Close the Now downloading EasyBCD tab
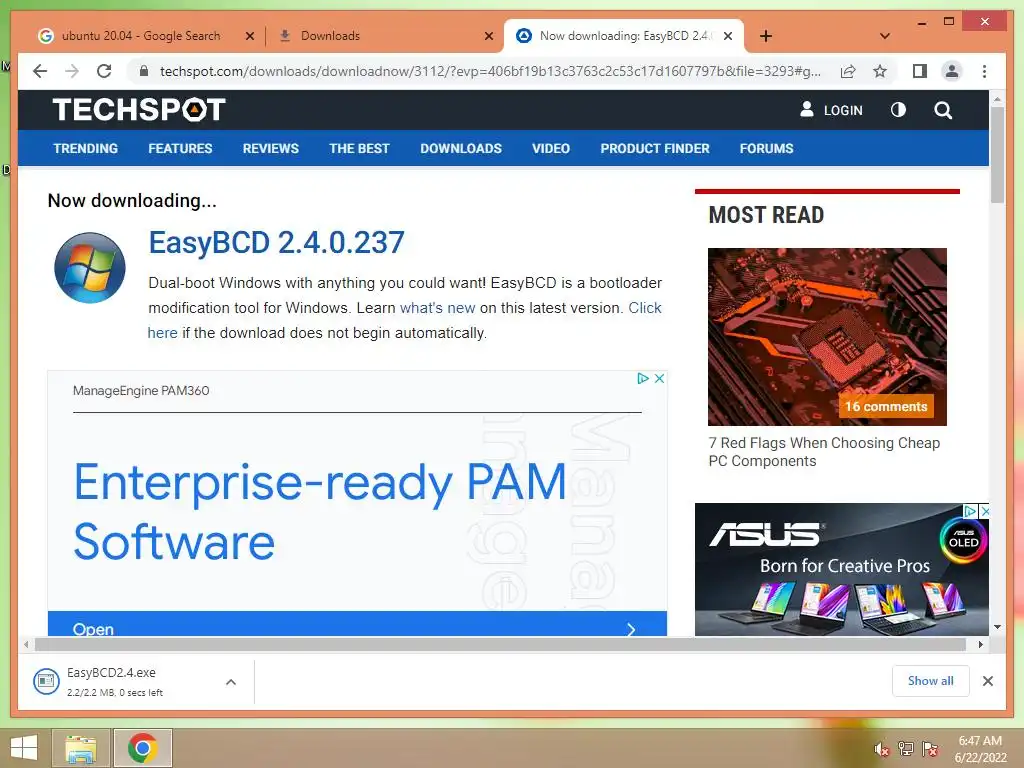Image resolution: width=1024 pixels, height=768 pixels. (728, 36)
